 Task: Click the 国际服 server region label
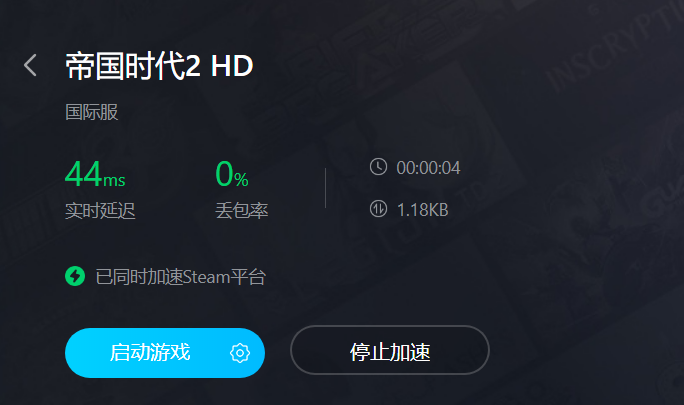click(92, 112)
